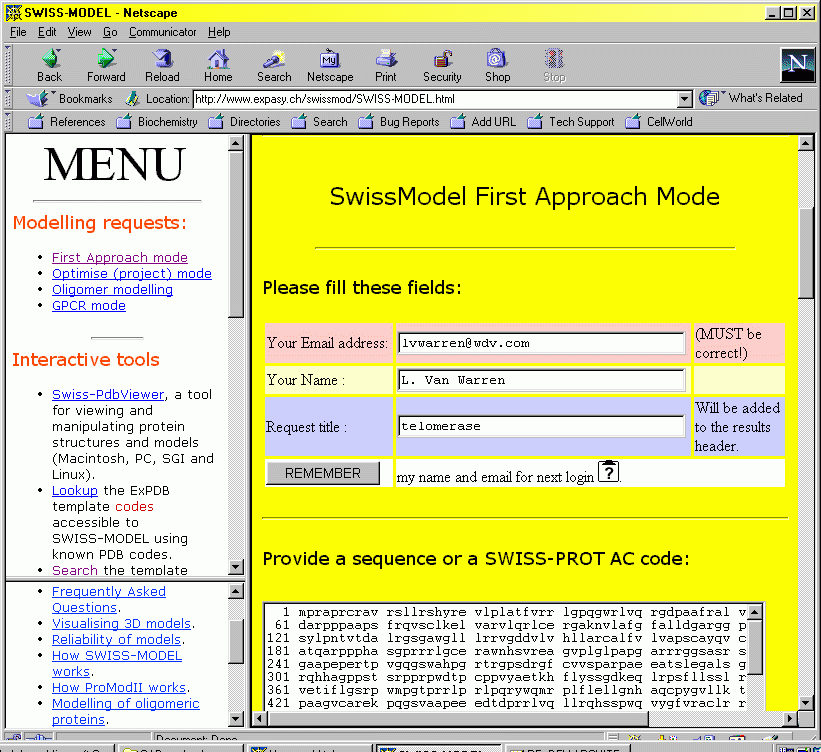Click the question mark help icon
The height and width of the screenshot is (752, 821).
pyautogui.click(x=608, y=471)
